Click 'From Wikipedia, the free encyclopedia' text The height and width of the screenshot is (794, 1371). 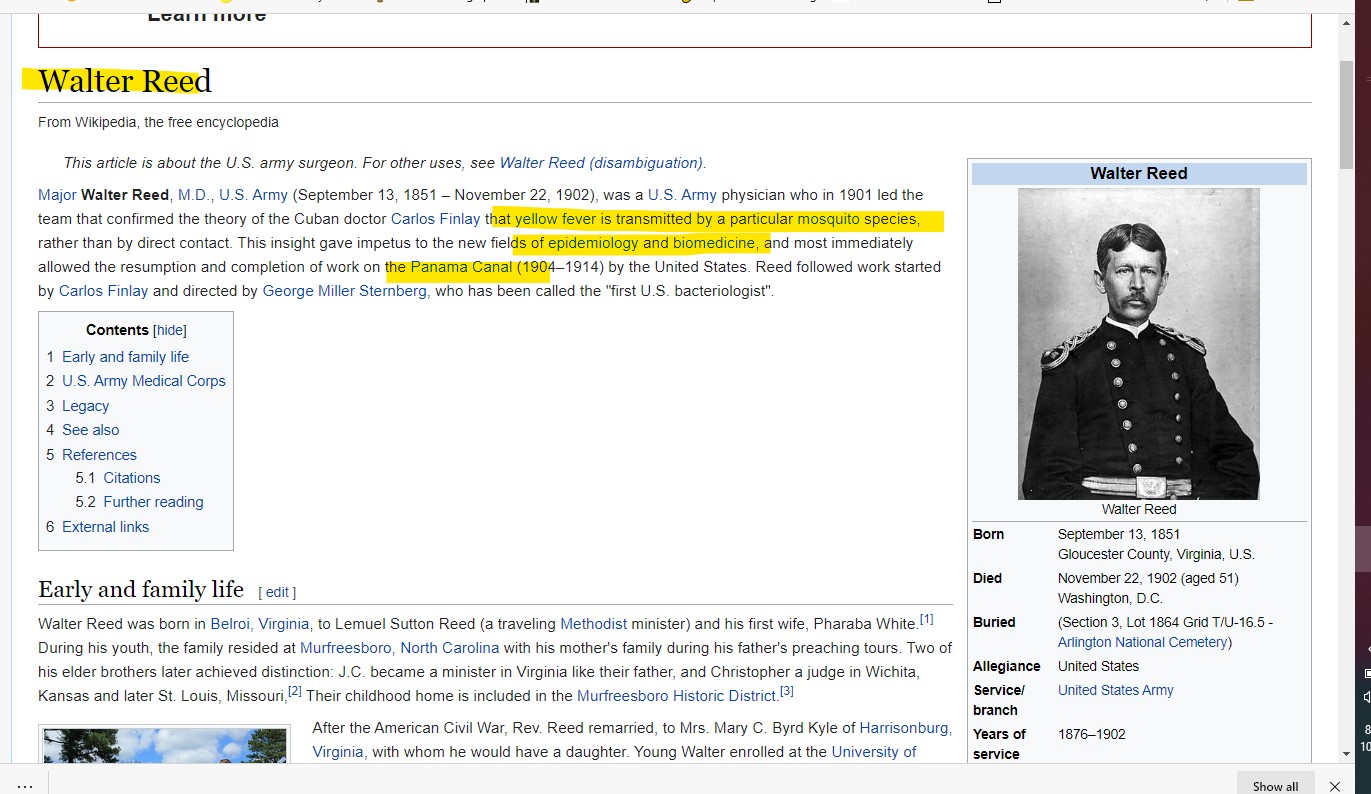158,122
